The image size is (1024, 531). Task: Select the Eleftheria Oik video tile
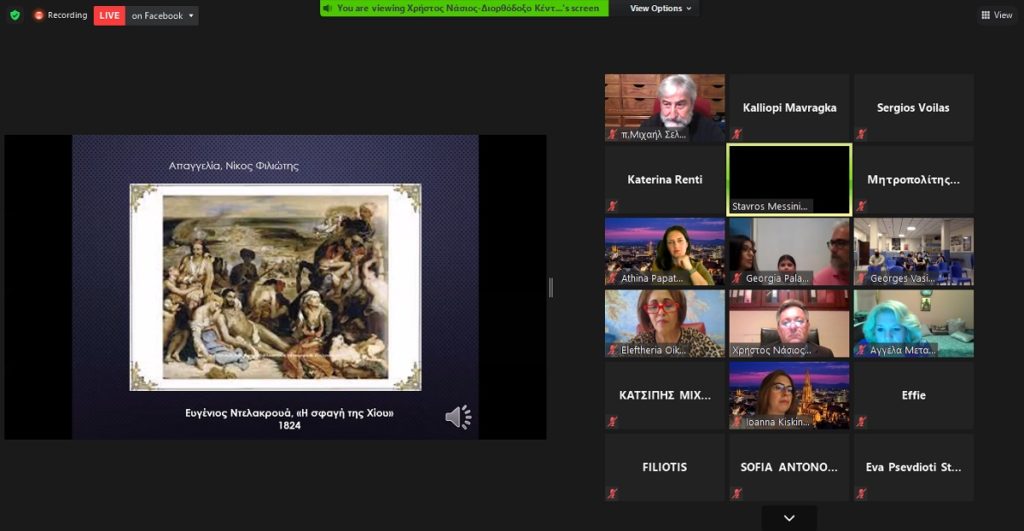[665, 323]
